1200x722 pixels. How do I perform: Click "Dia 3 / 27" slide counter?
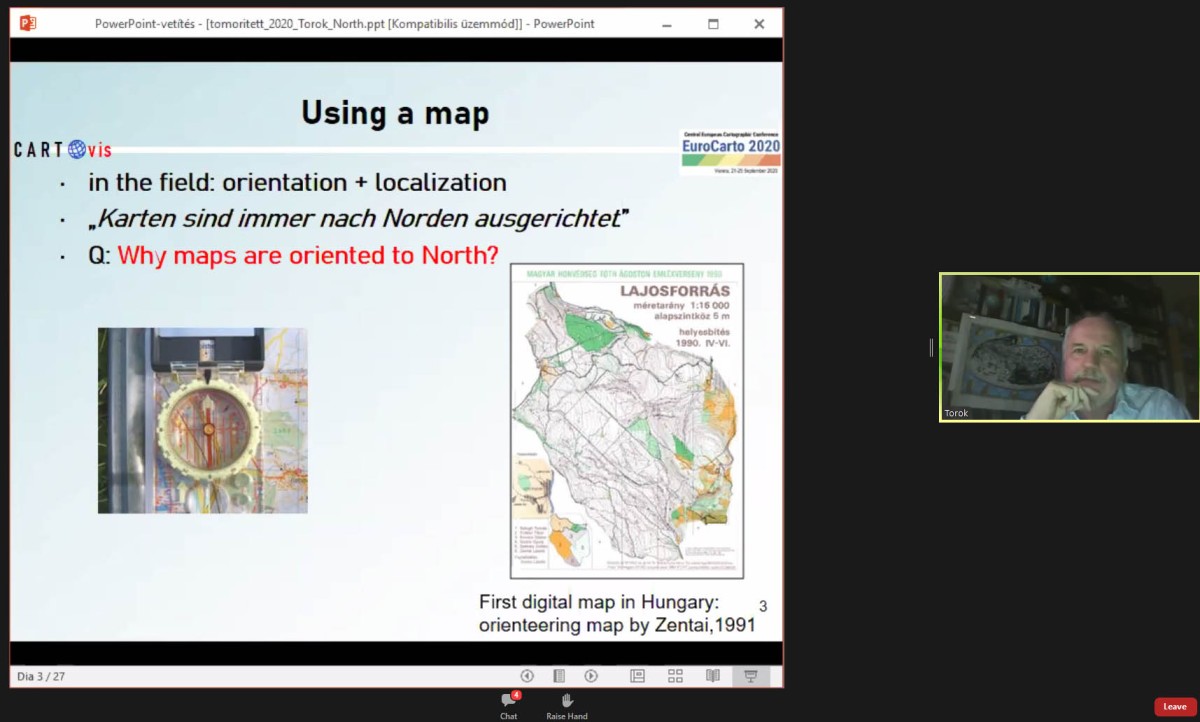[41, 677]
